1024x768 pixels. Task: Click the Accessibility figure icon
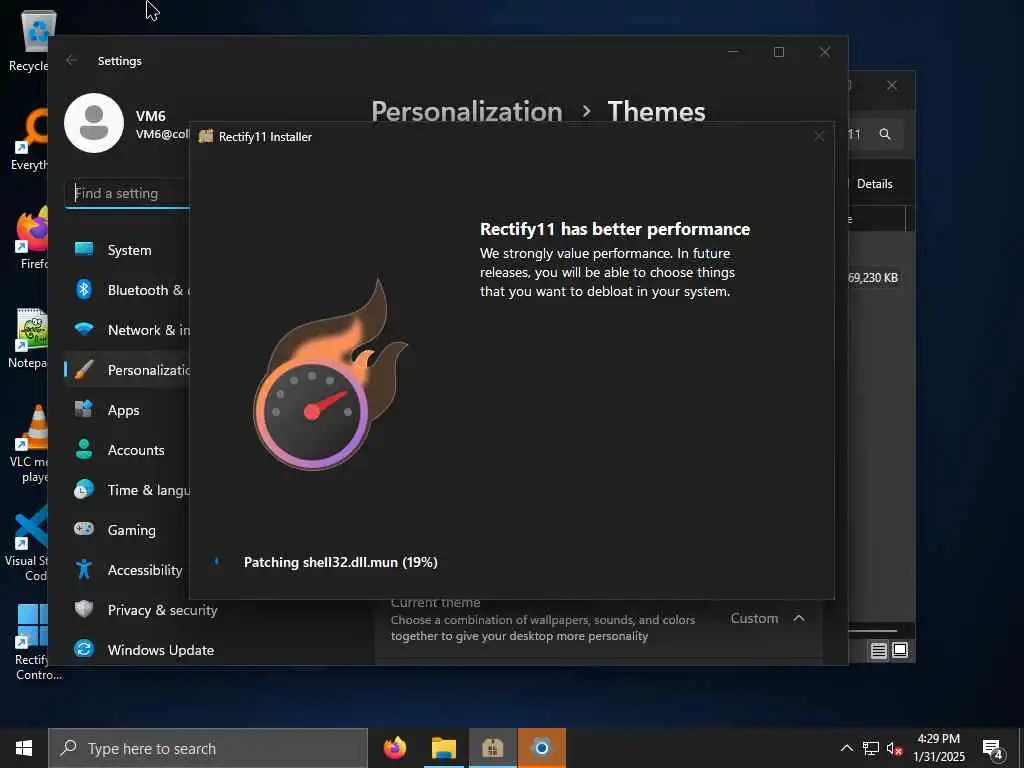pos(84,569)
